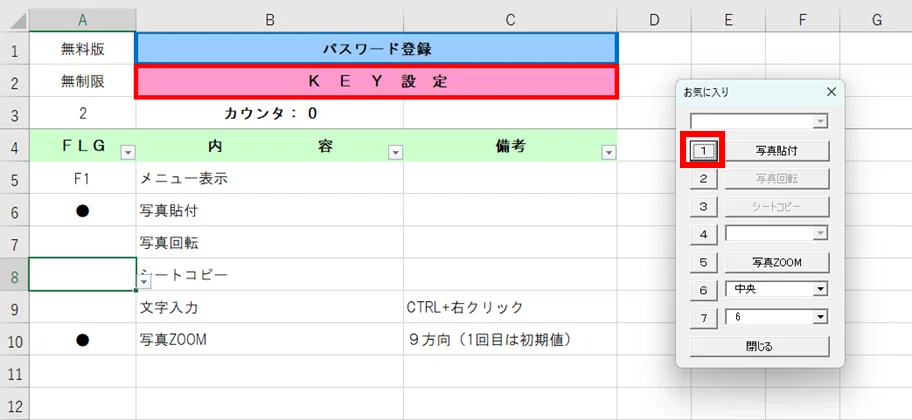912x420 pixels.
Task: Click the 写真ZOOM button in dialog
Action: pyautogui.click(x=776, y=262)
